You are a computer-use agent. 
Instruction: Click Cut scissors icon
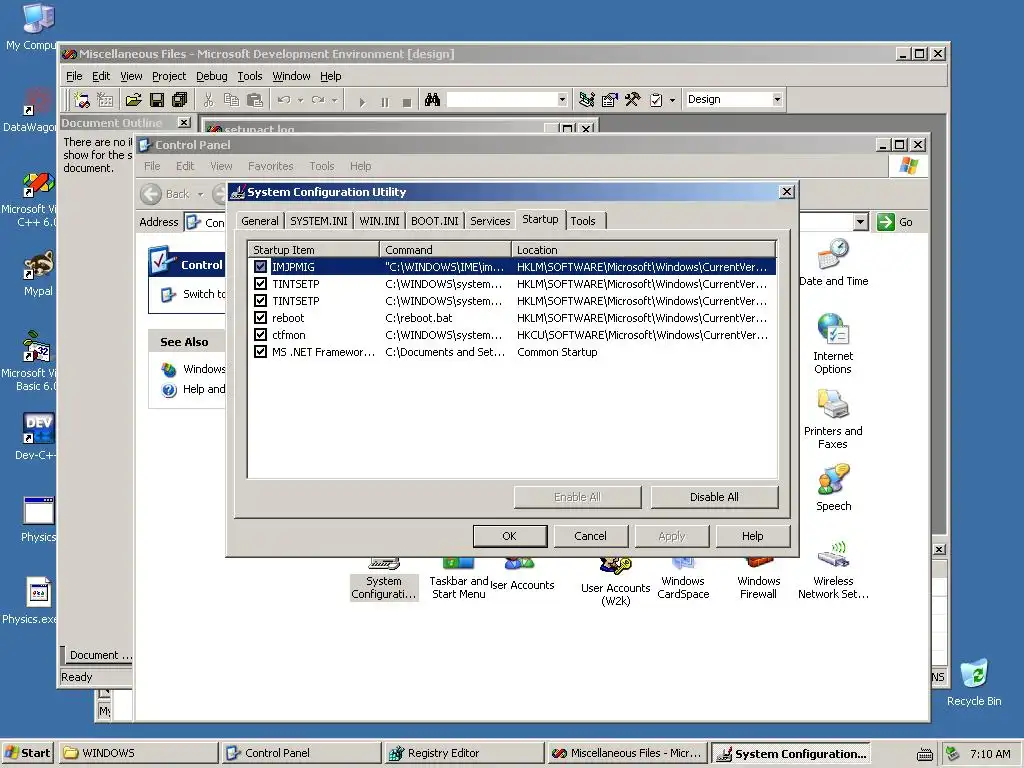pyautogui.click(x=208, y=100)
